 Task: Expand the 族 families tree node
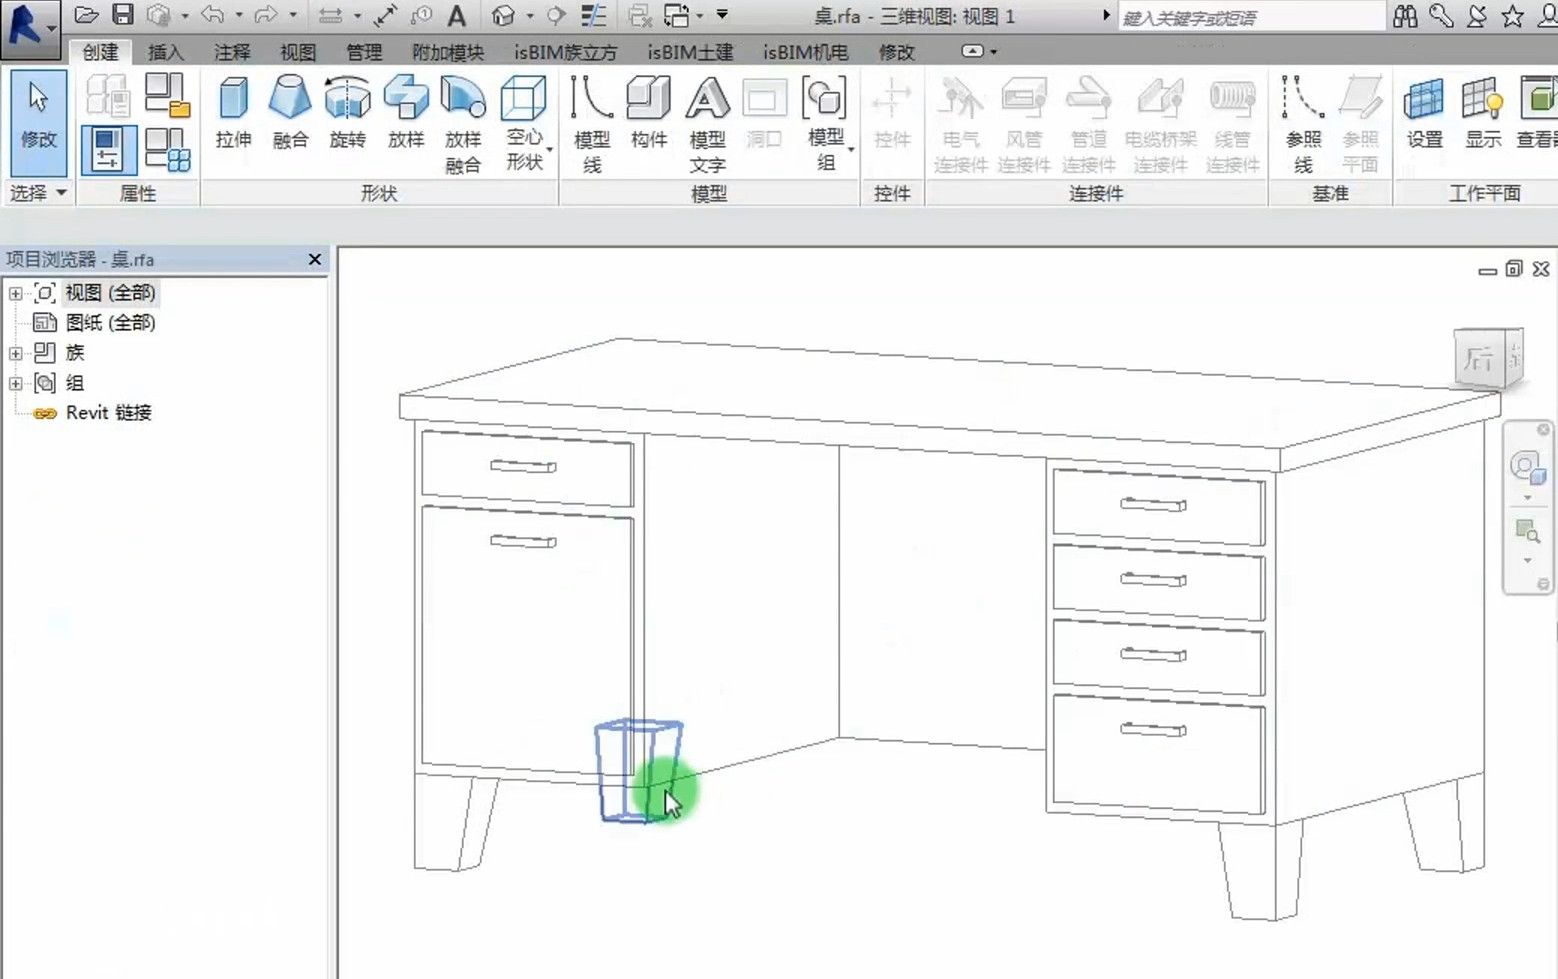click(16, 353)
